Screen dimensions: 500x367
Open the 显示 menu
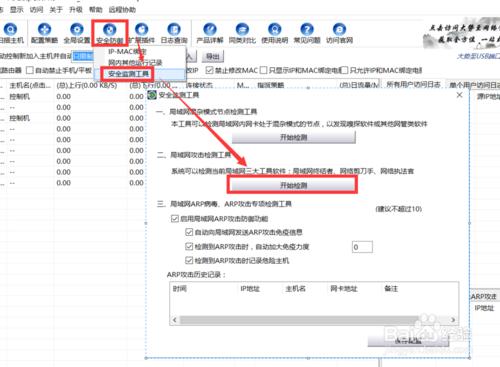pyautogui.click(x=16, y=10)
